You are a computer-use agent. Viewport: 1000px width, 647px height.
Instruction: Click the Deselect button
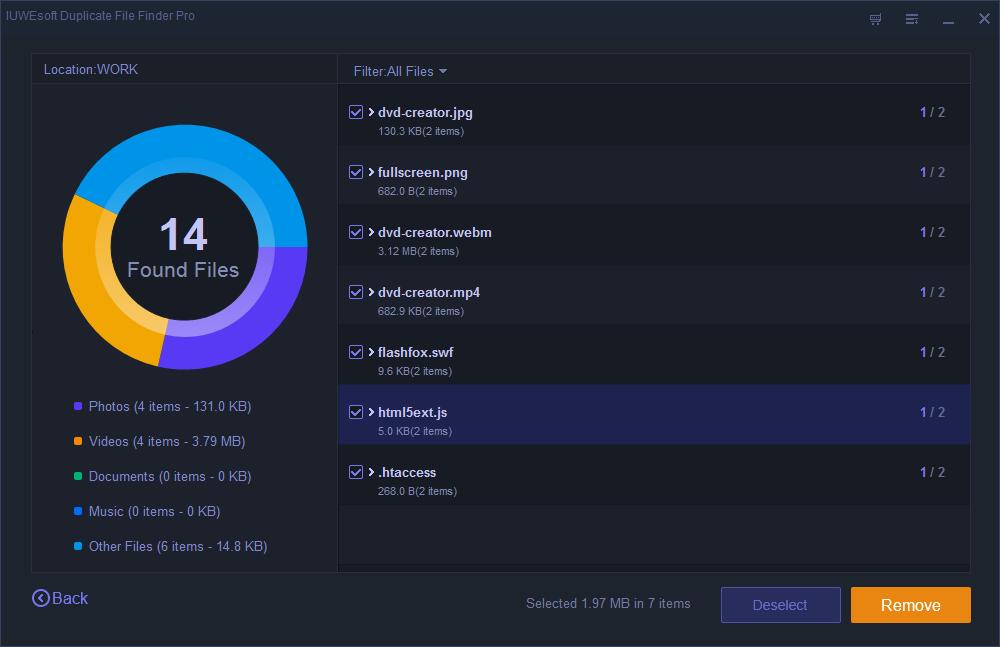780,605
